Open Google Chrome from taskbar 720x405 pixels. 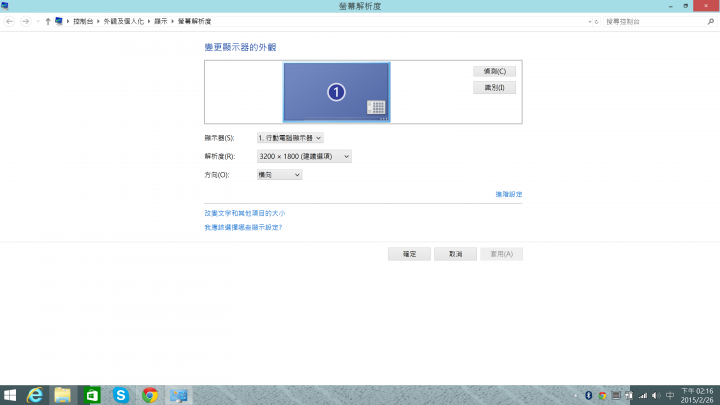[150, 395]
